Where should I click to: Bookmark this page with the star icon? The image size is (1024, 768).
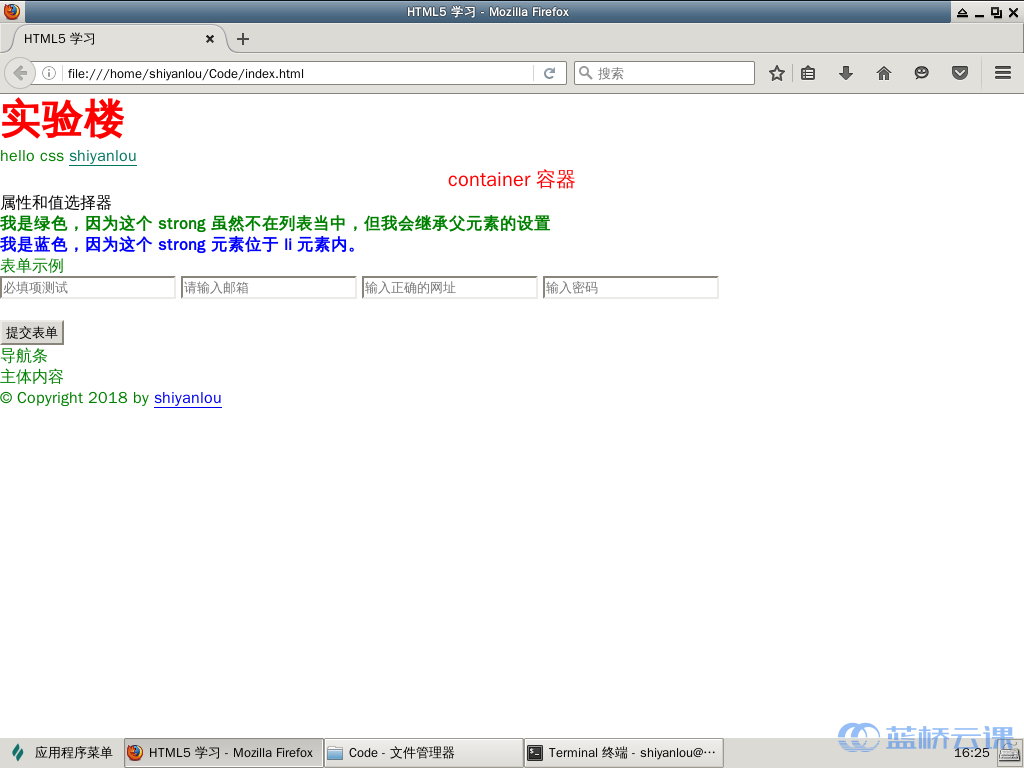pos(776,73)
